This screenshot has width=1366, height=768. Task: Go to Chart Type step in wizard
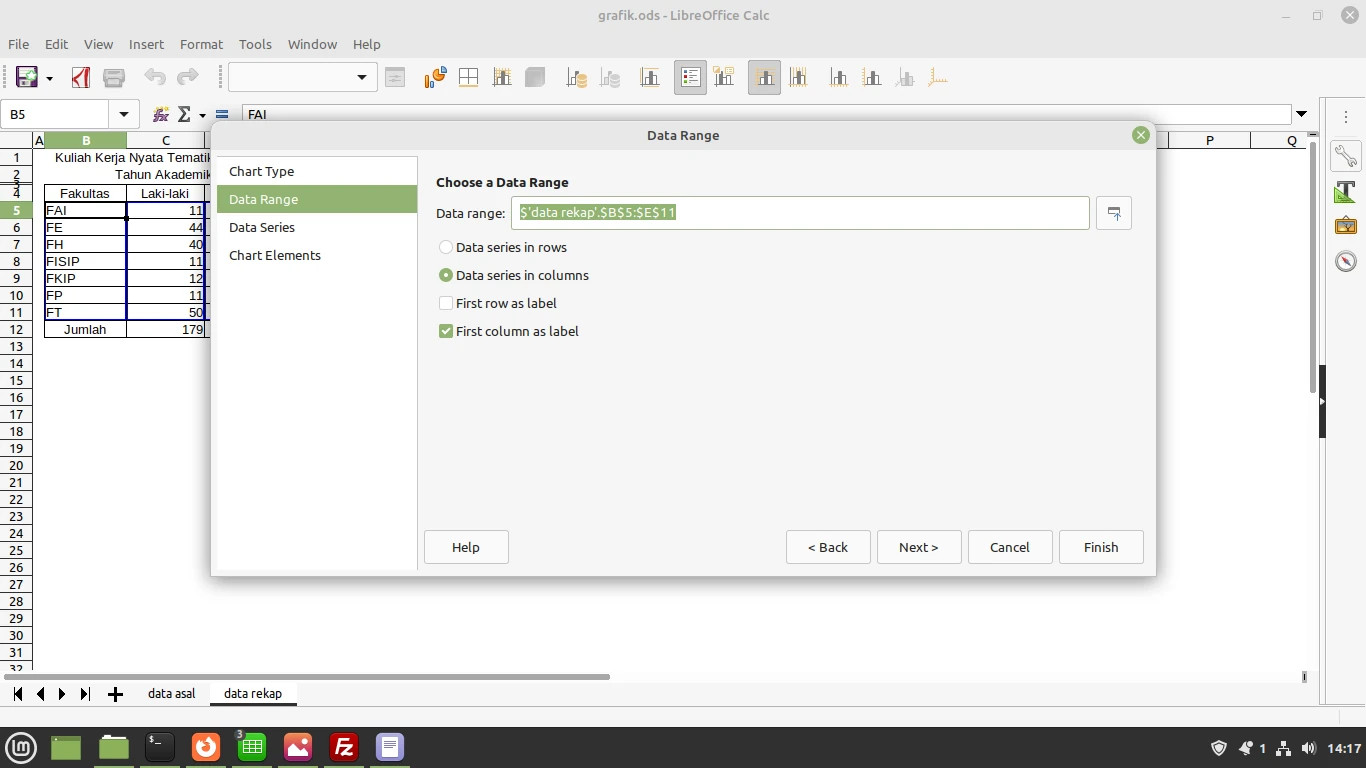point(316,171)
